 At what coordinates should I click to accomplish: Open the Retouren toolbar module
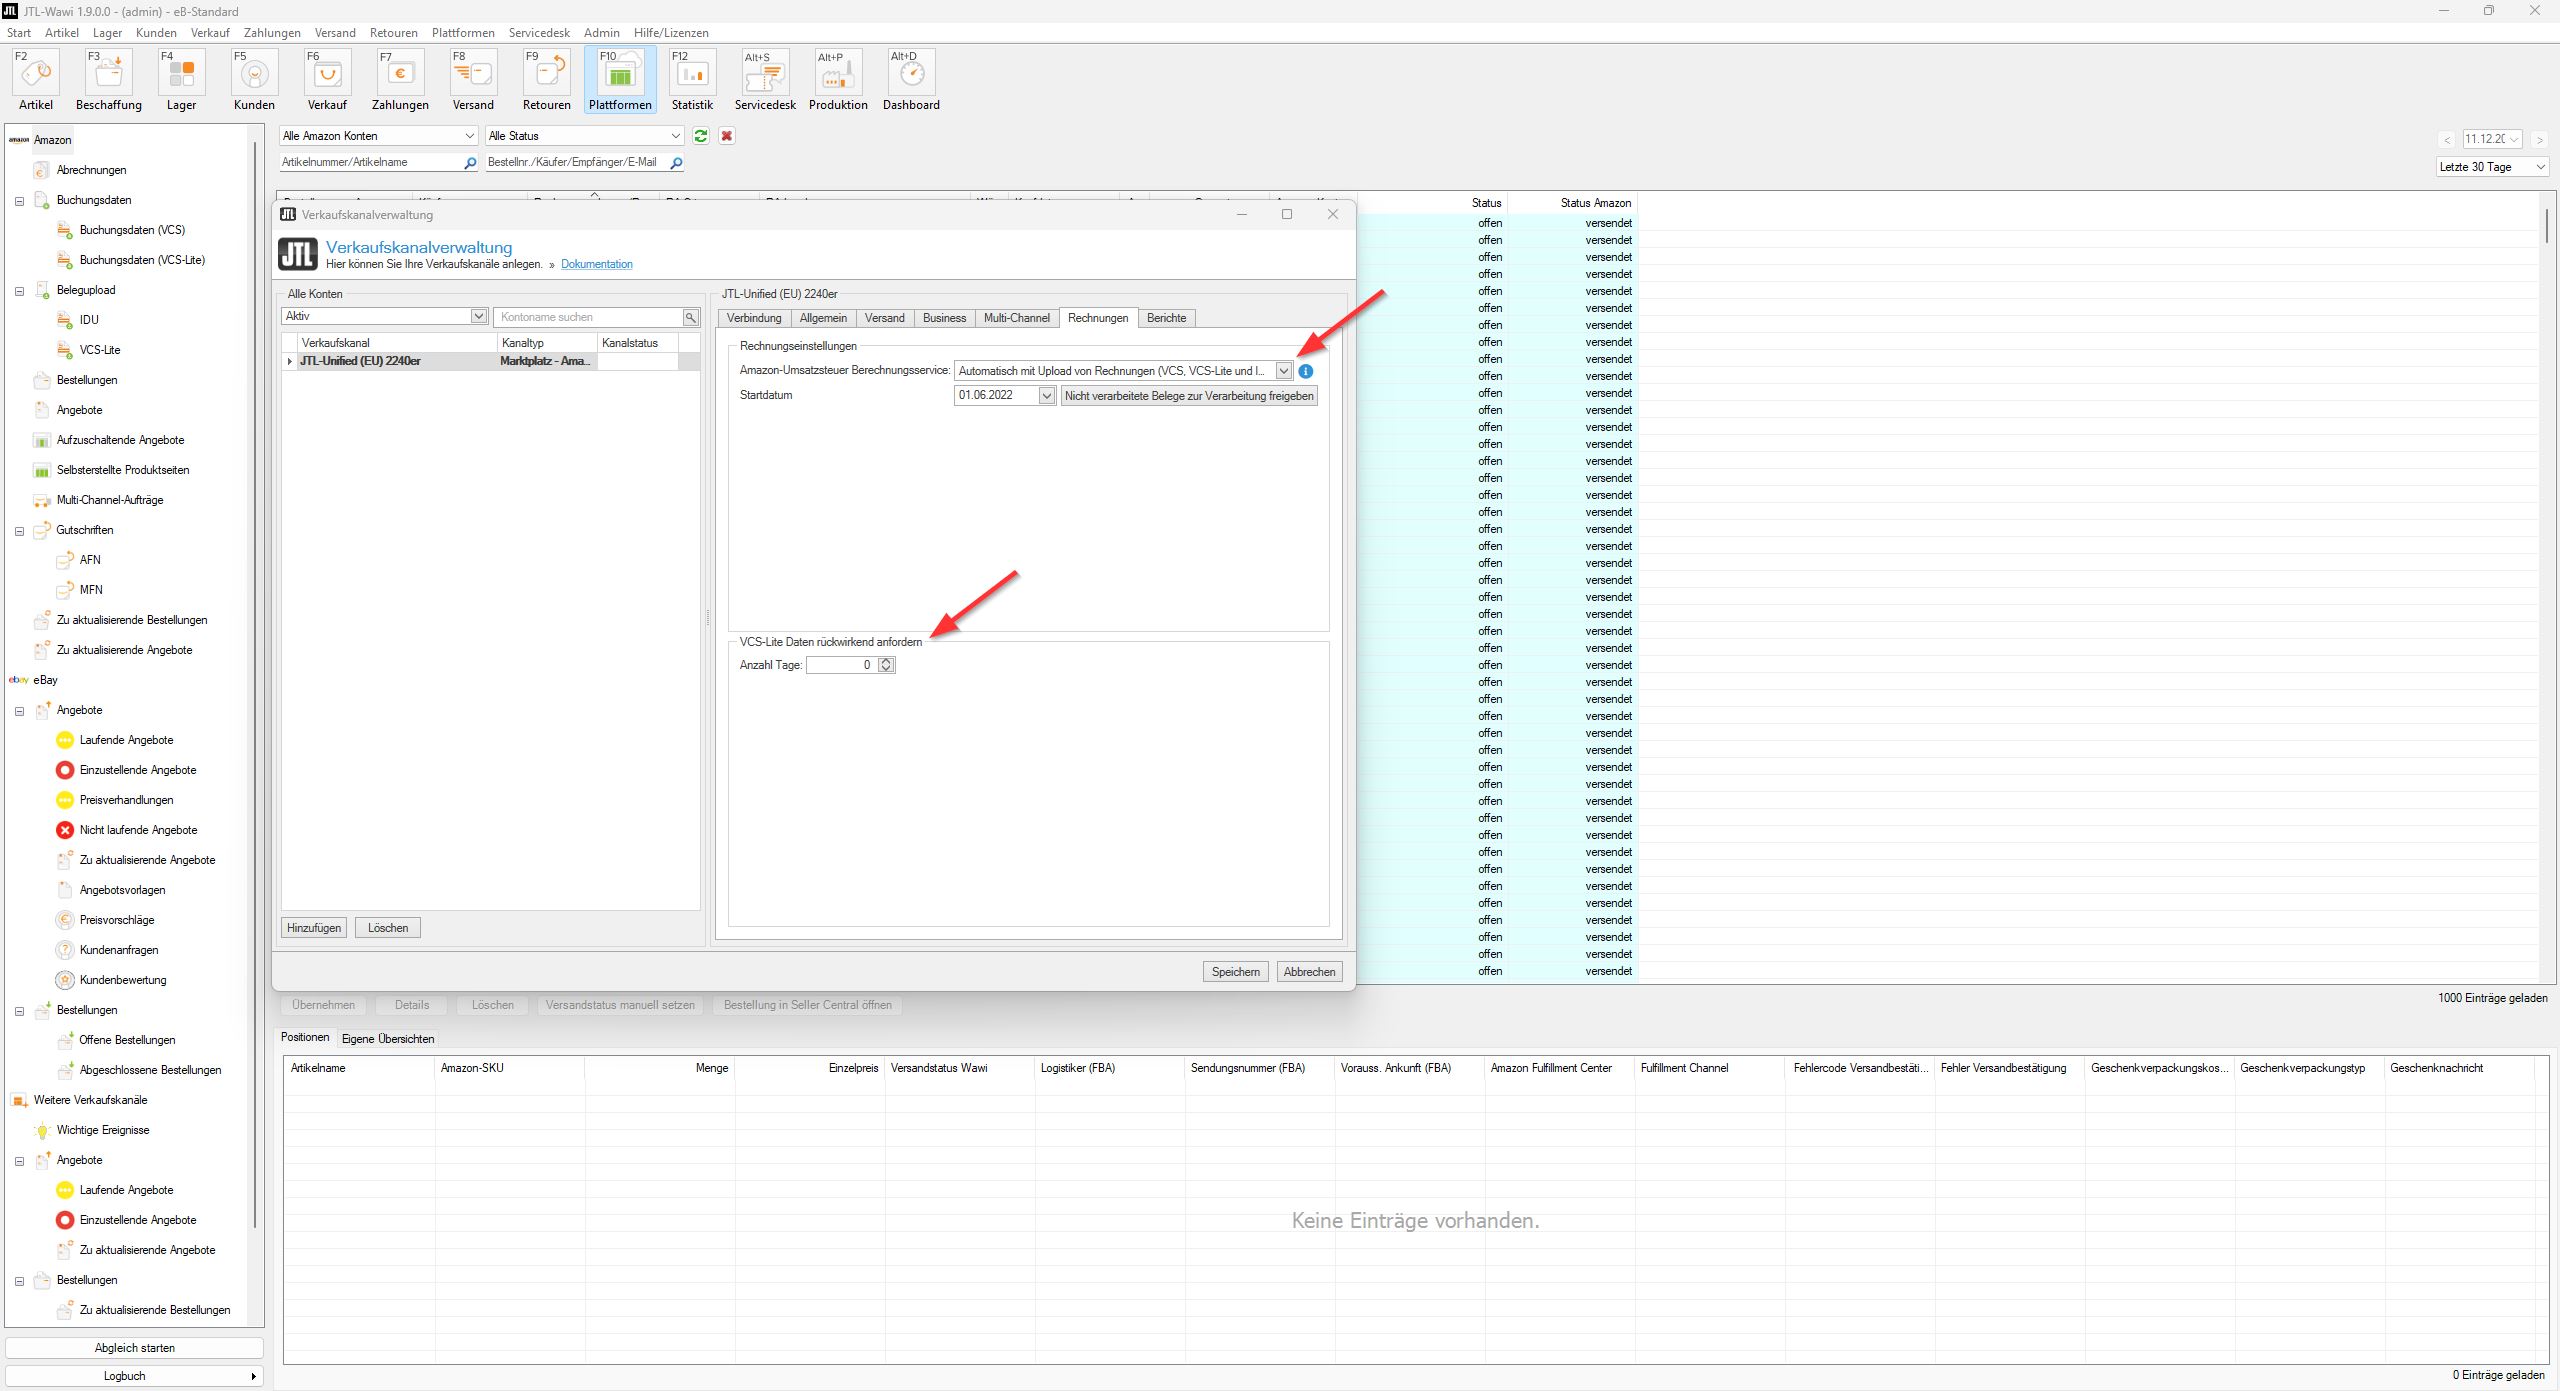point(546,81)
